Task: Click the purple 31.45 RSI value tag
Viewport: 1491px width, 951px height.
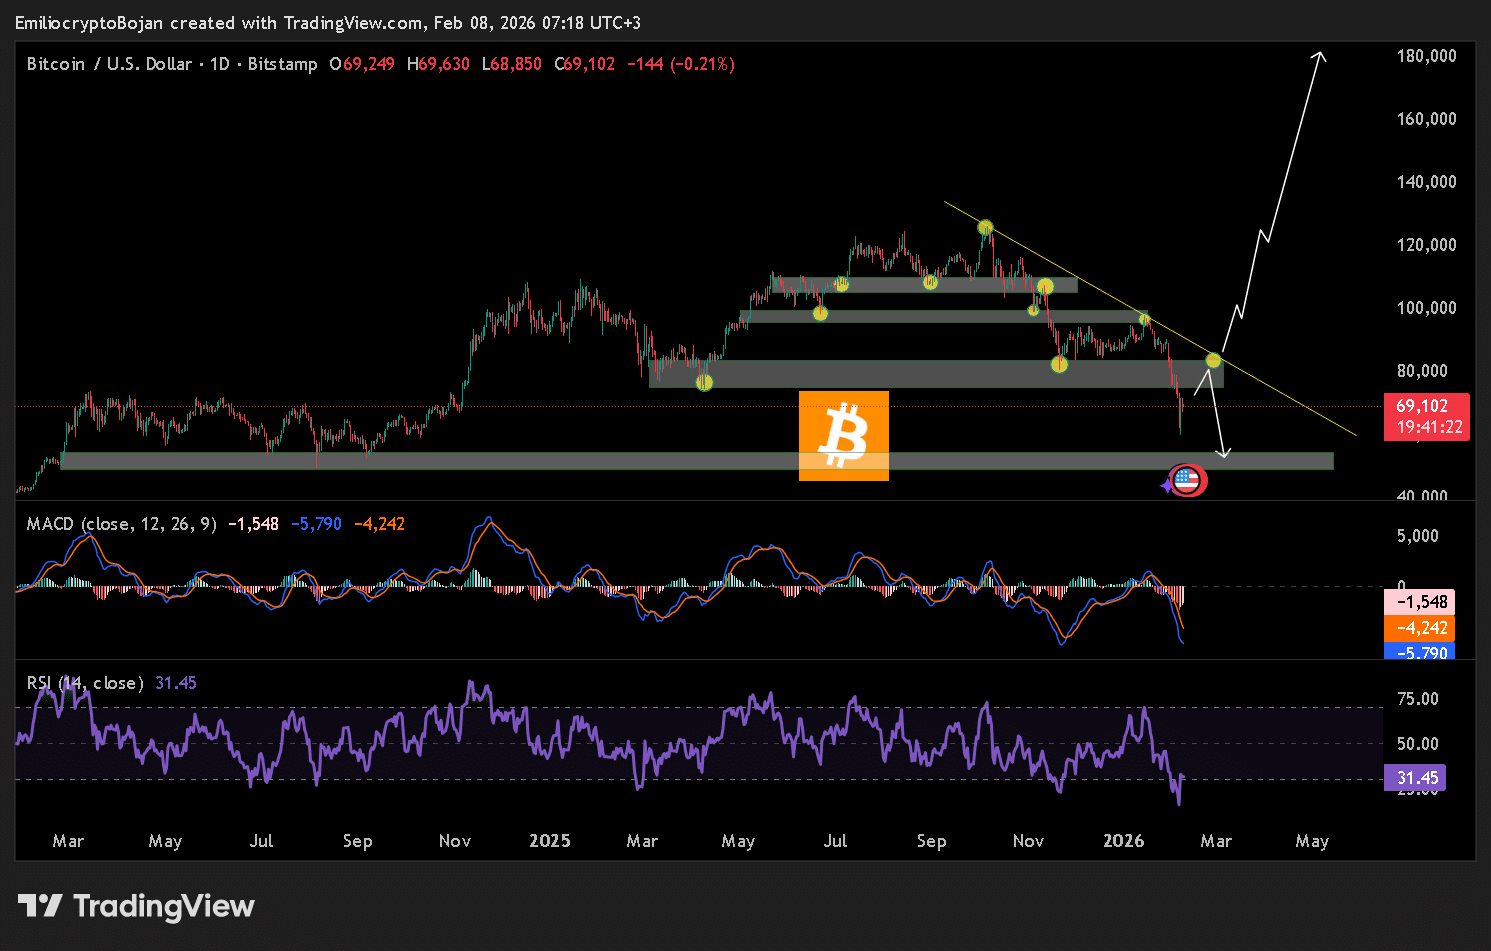Action: (1415, 778)
